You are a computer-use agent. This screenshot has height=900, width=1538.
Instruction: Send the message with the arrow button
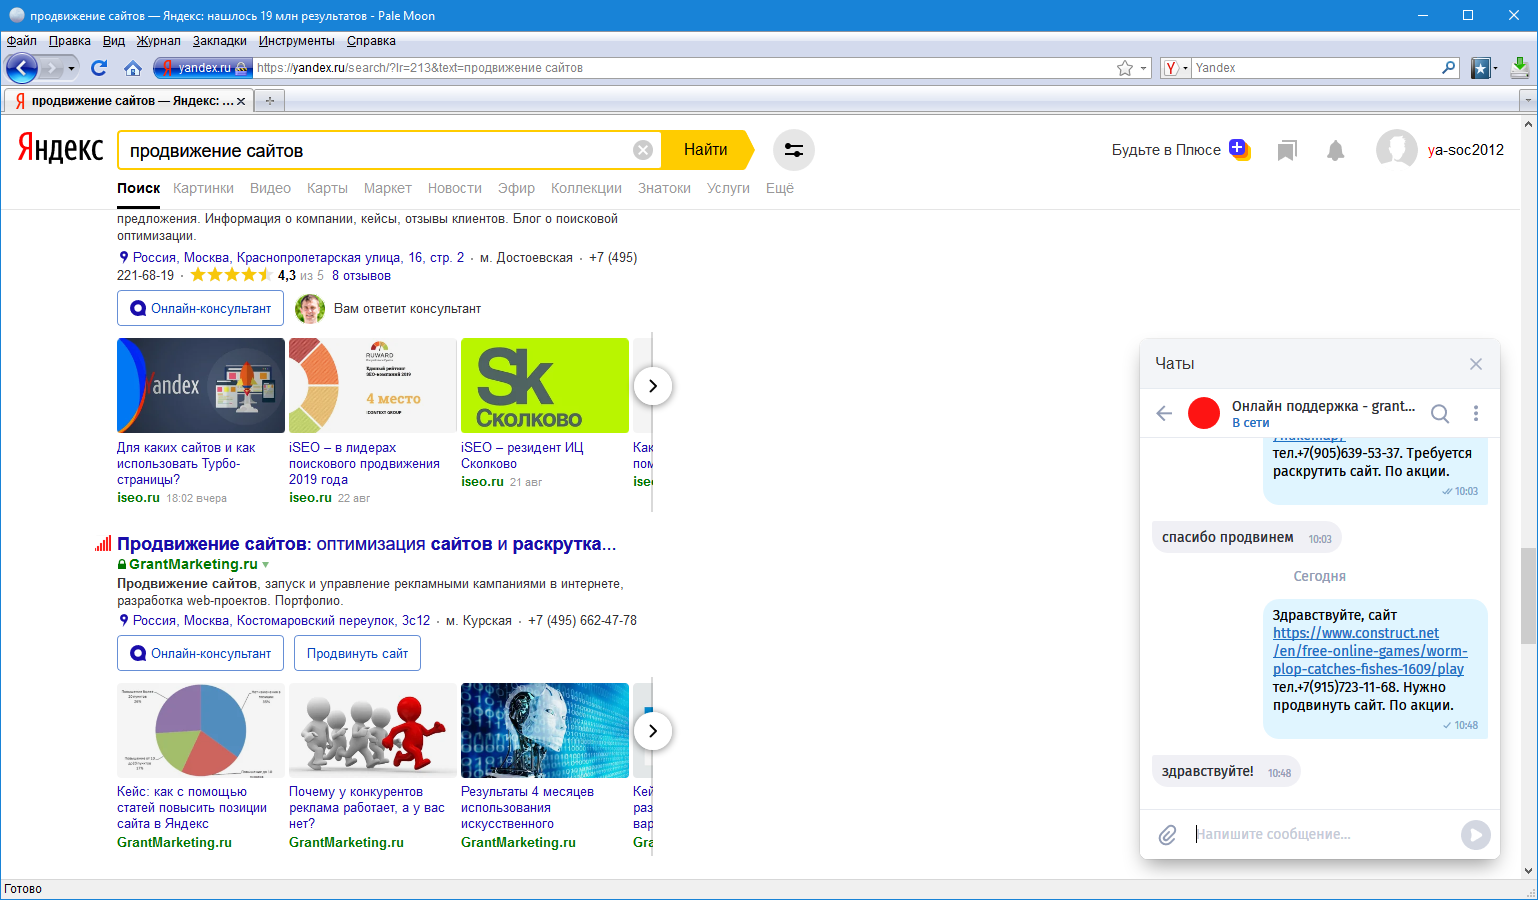tap(1476, 834)
